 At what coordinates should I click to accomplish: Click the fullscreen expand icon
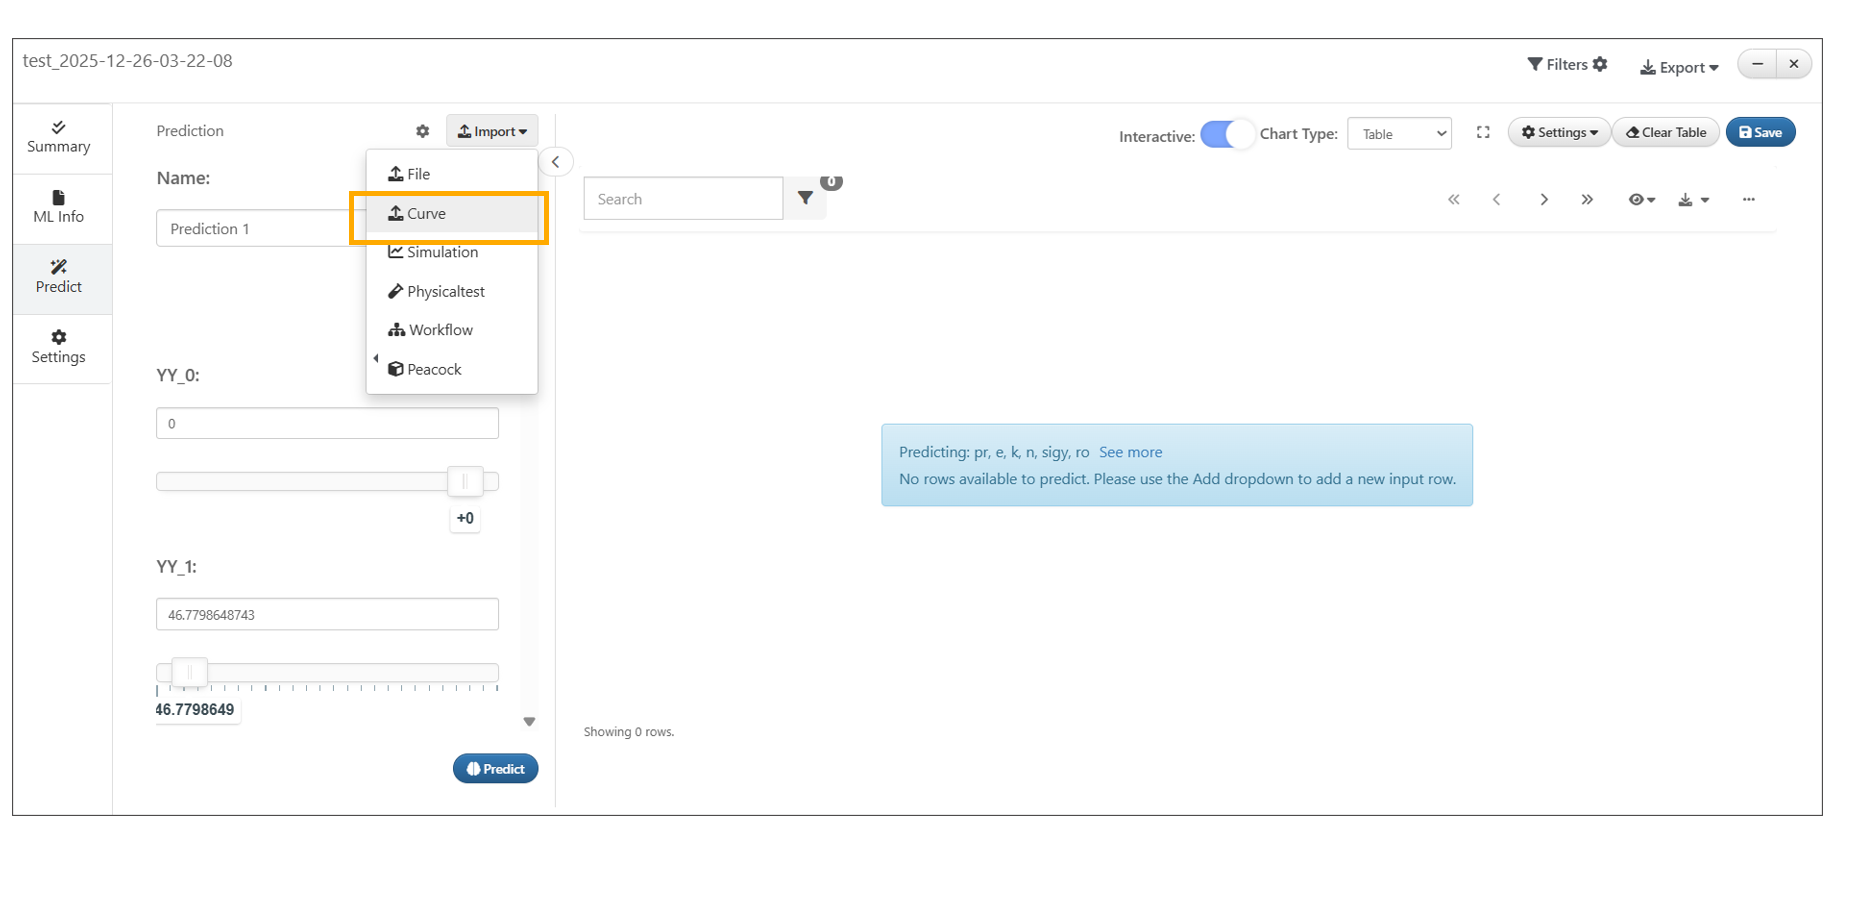pos(1483,133)
